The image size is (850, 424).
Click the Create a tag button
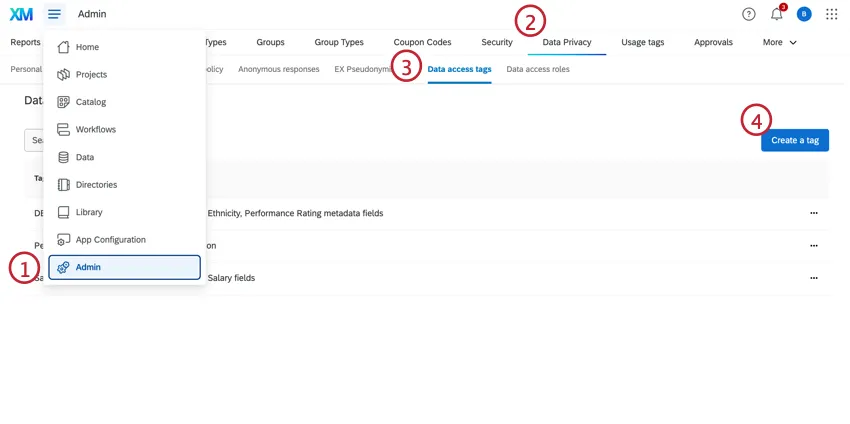point(794,141)
